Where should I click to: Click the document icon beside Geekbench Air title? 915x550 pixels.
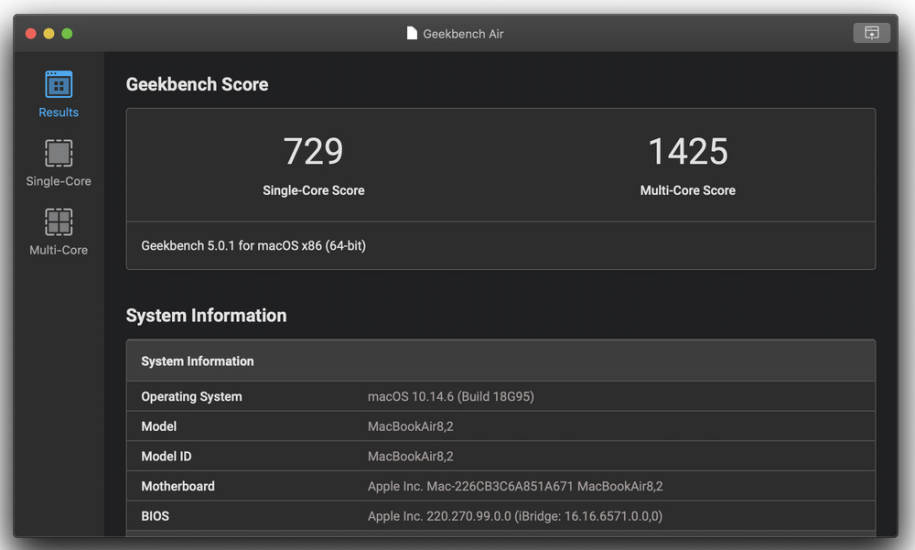(x=411, y=33)
